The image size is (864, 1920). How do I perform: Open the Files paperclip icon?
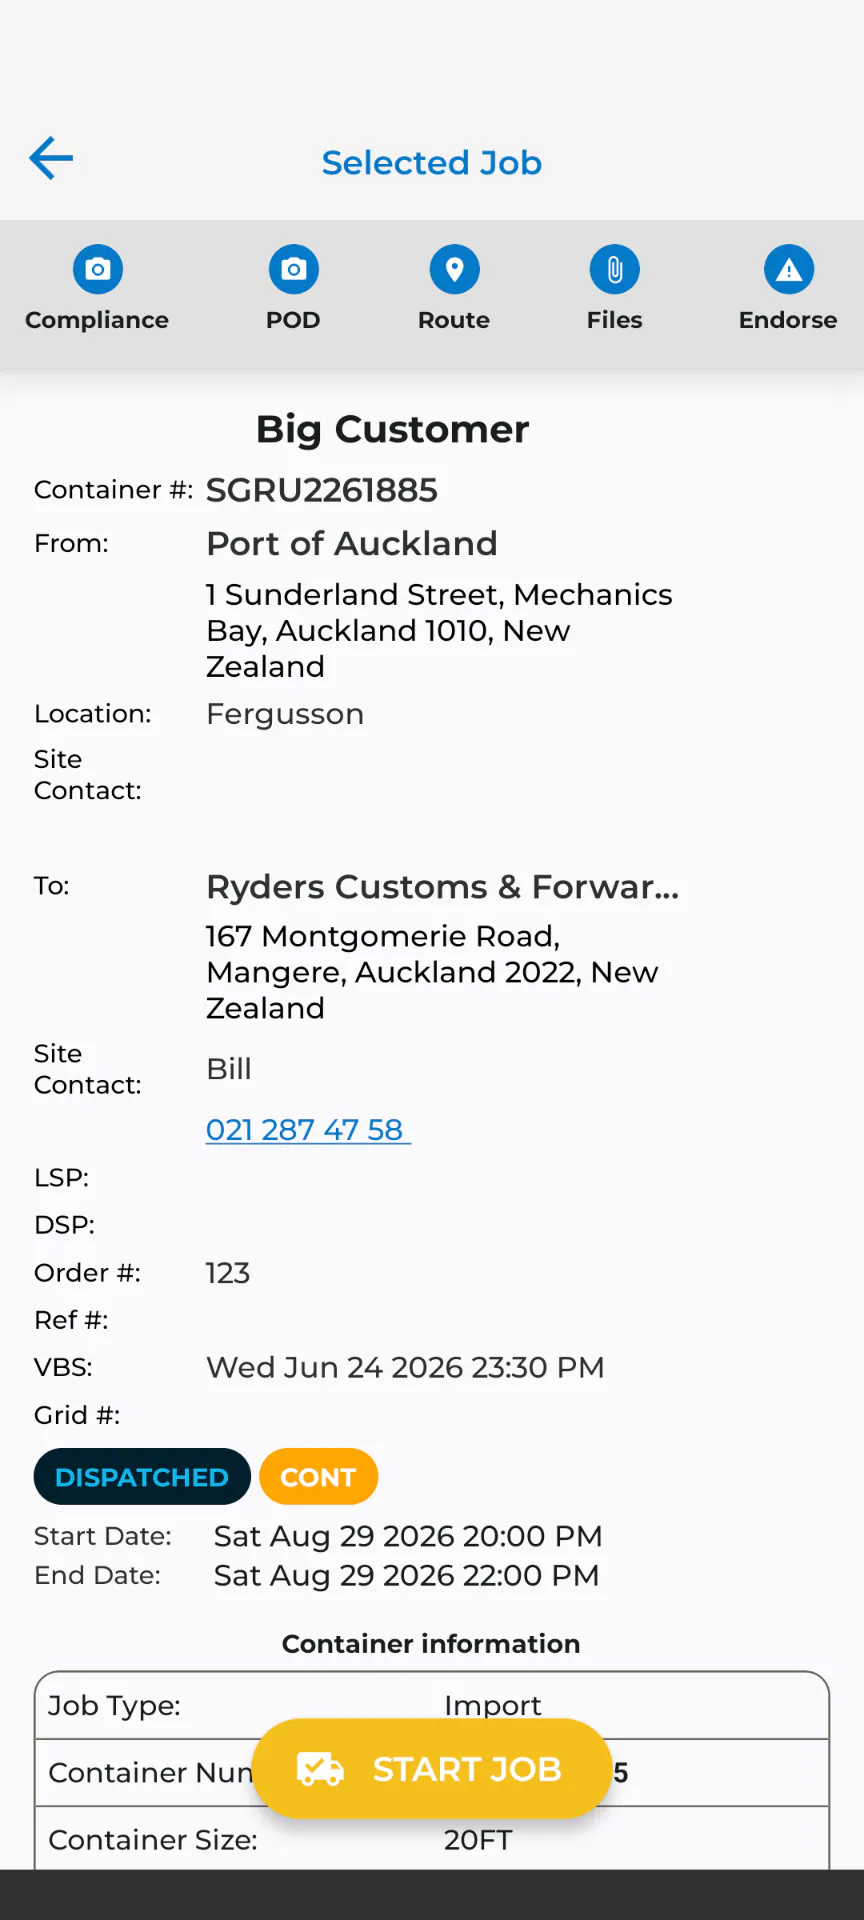615,269
